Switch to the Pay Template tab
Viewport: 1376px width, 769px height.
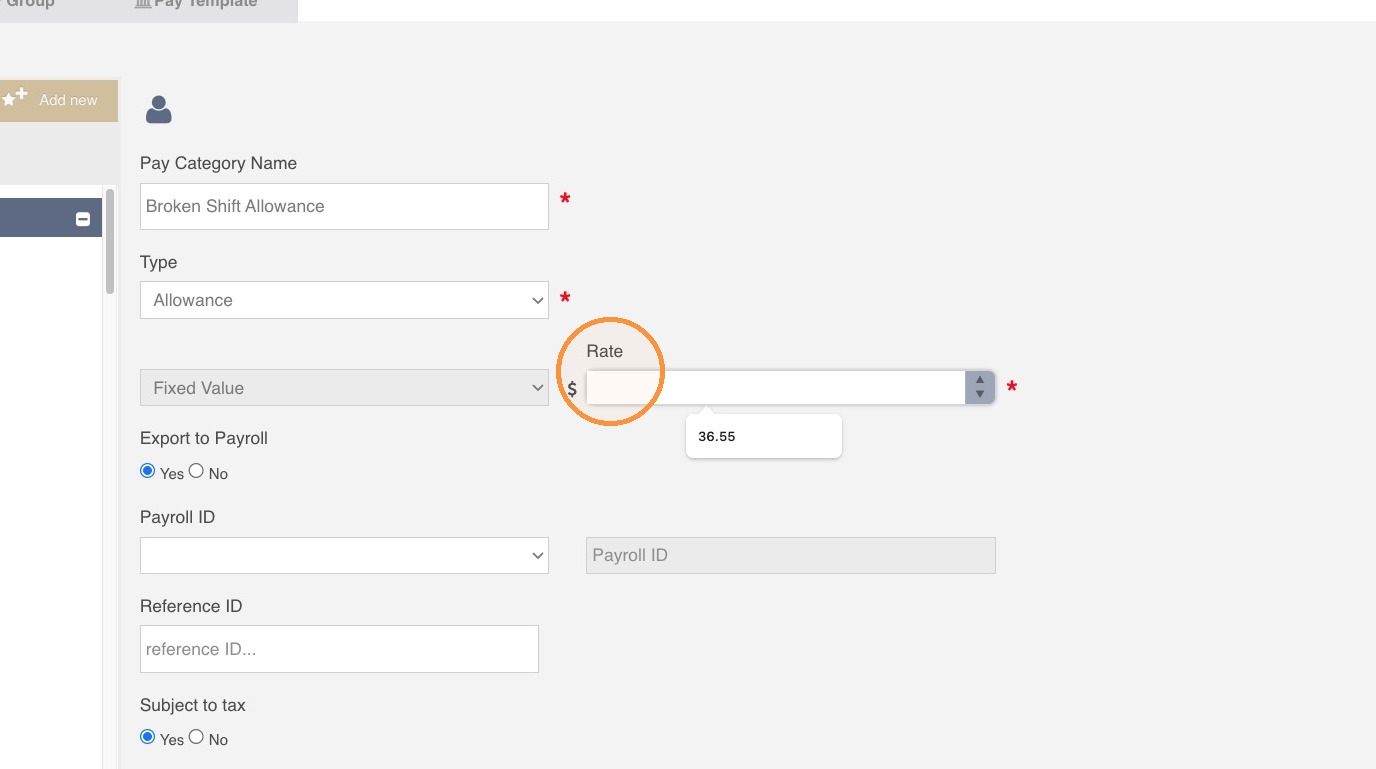click(196, 5)
